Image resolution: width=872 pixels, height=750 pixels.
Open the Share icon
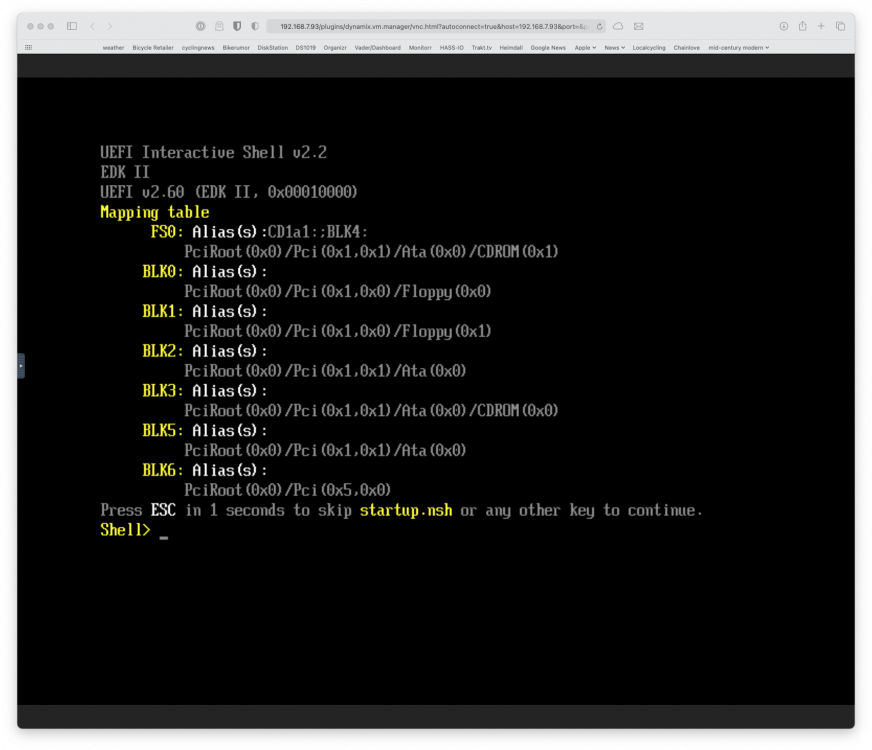802,26
